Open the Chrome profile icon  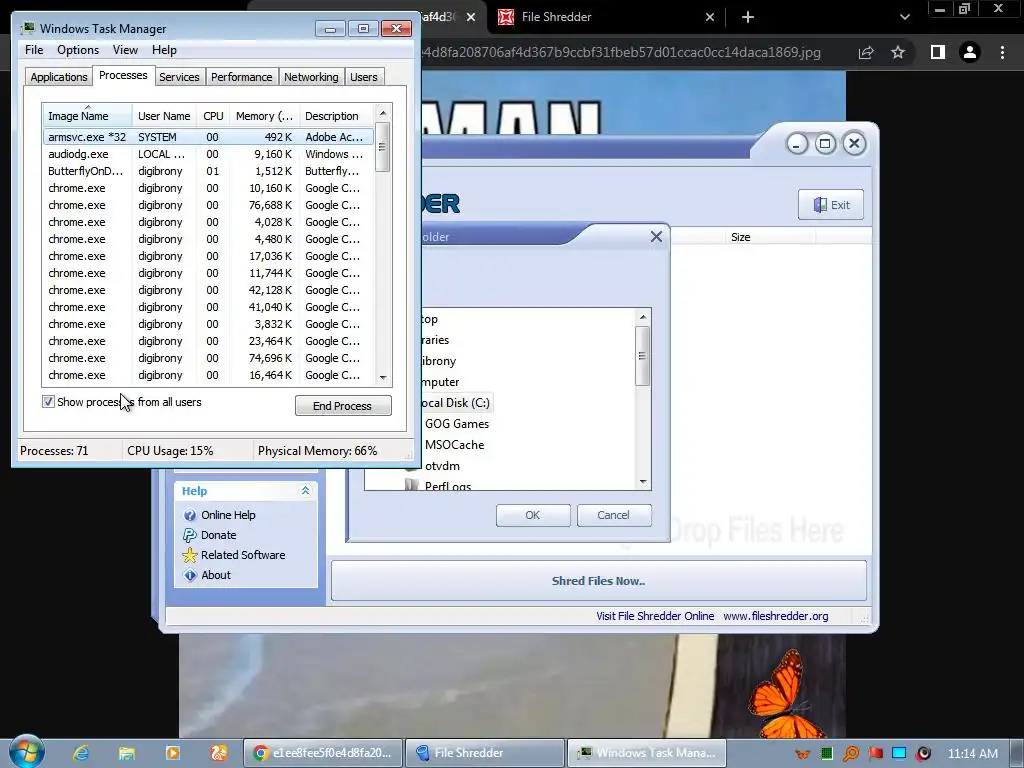(x=970, y=52)
